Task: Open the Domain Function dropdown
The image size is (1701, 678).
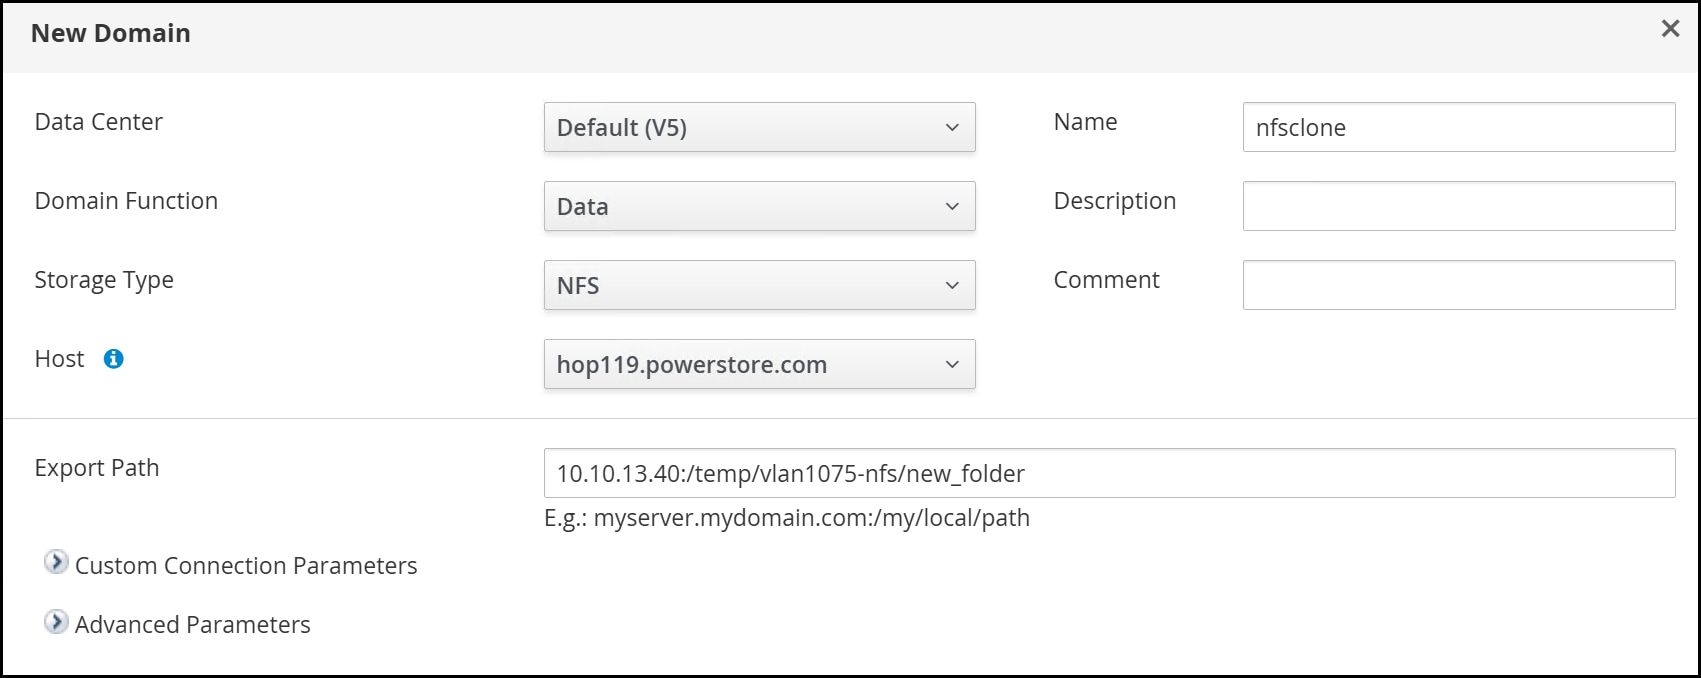Action: (759, 206)
